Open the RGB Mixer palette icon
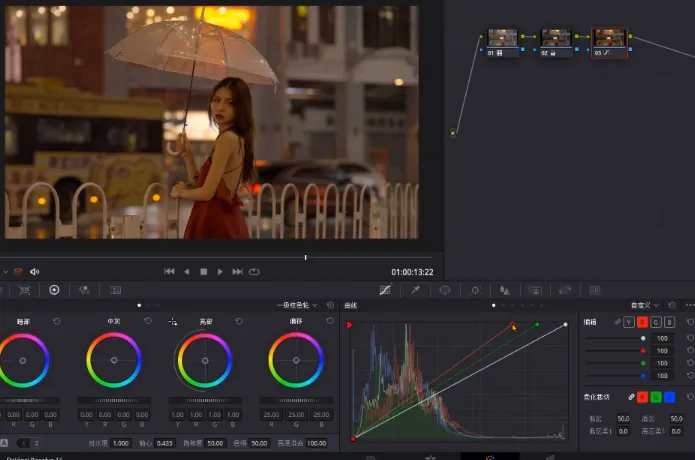This screenshot has height=460, width=695. pos(84,290)
